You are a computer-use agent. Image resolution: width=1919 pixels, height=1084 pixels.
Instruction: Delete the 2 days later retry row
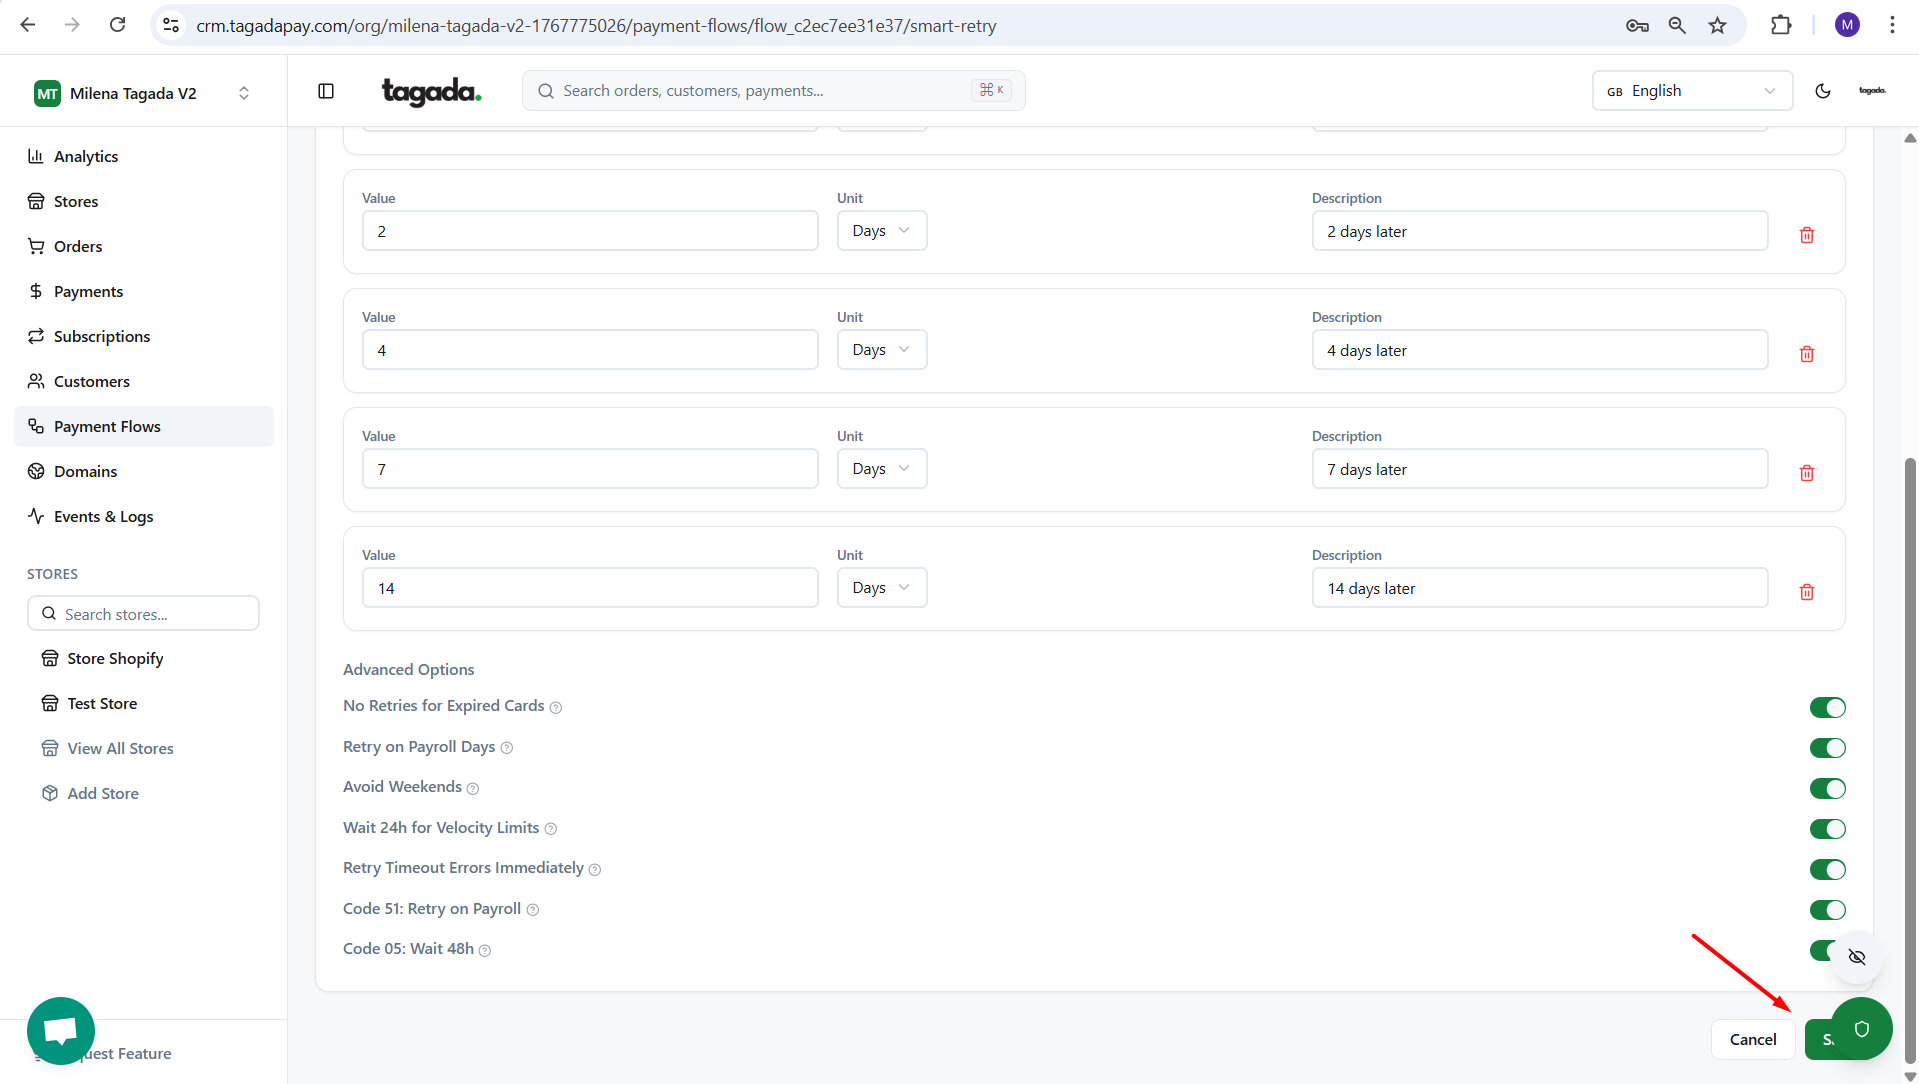[1806, 235]
